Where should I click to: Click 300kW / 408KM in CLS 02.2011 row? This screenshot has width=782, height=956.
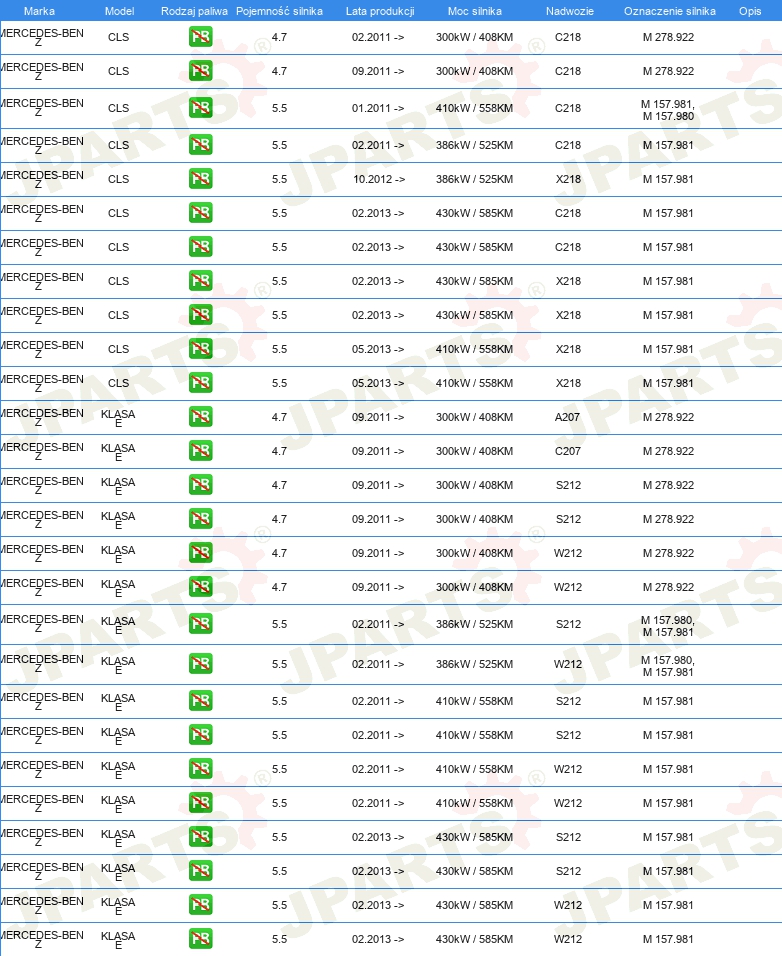coord(474,37)
